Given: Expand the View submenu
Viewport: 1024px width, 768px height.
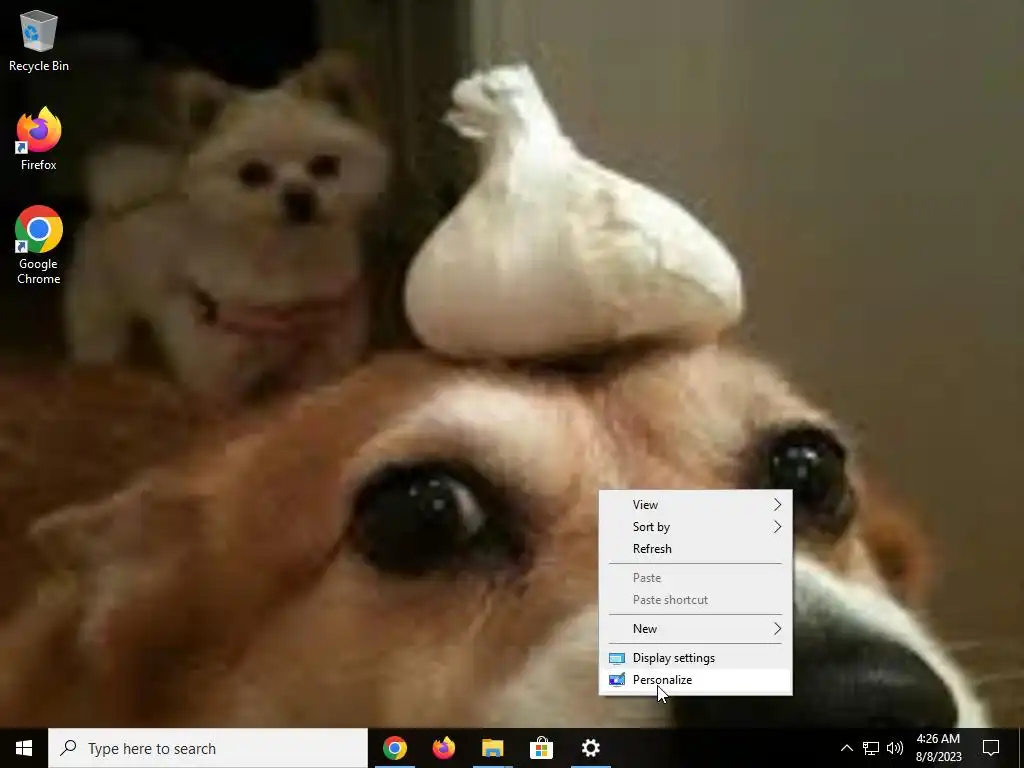Looking at the screenshot, I should [x=696, y=505].
